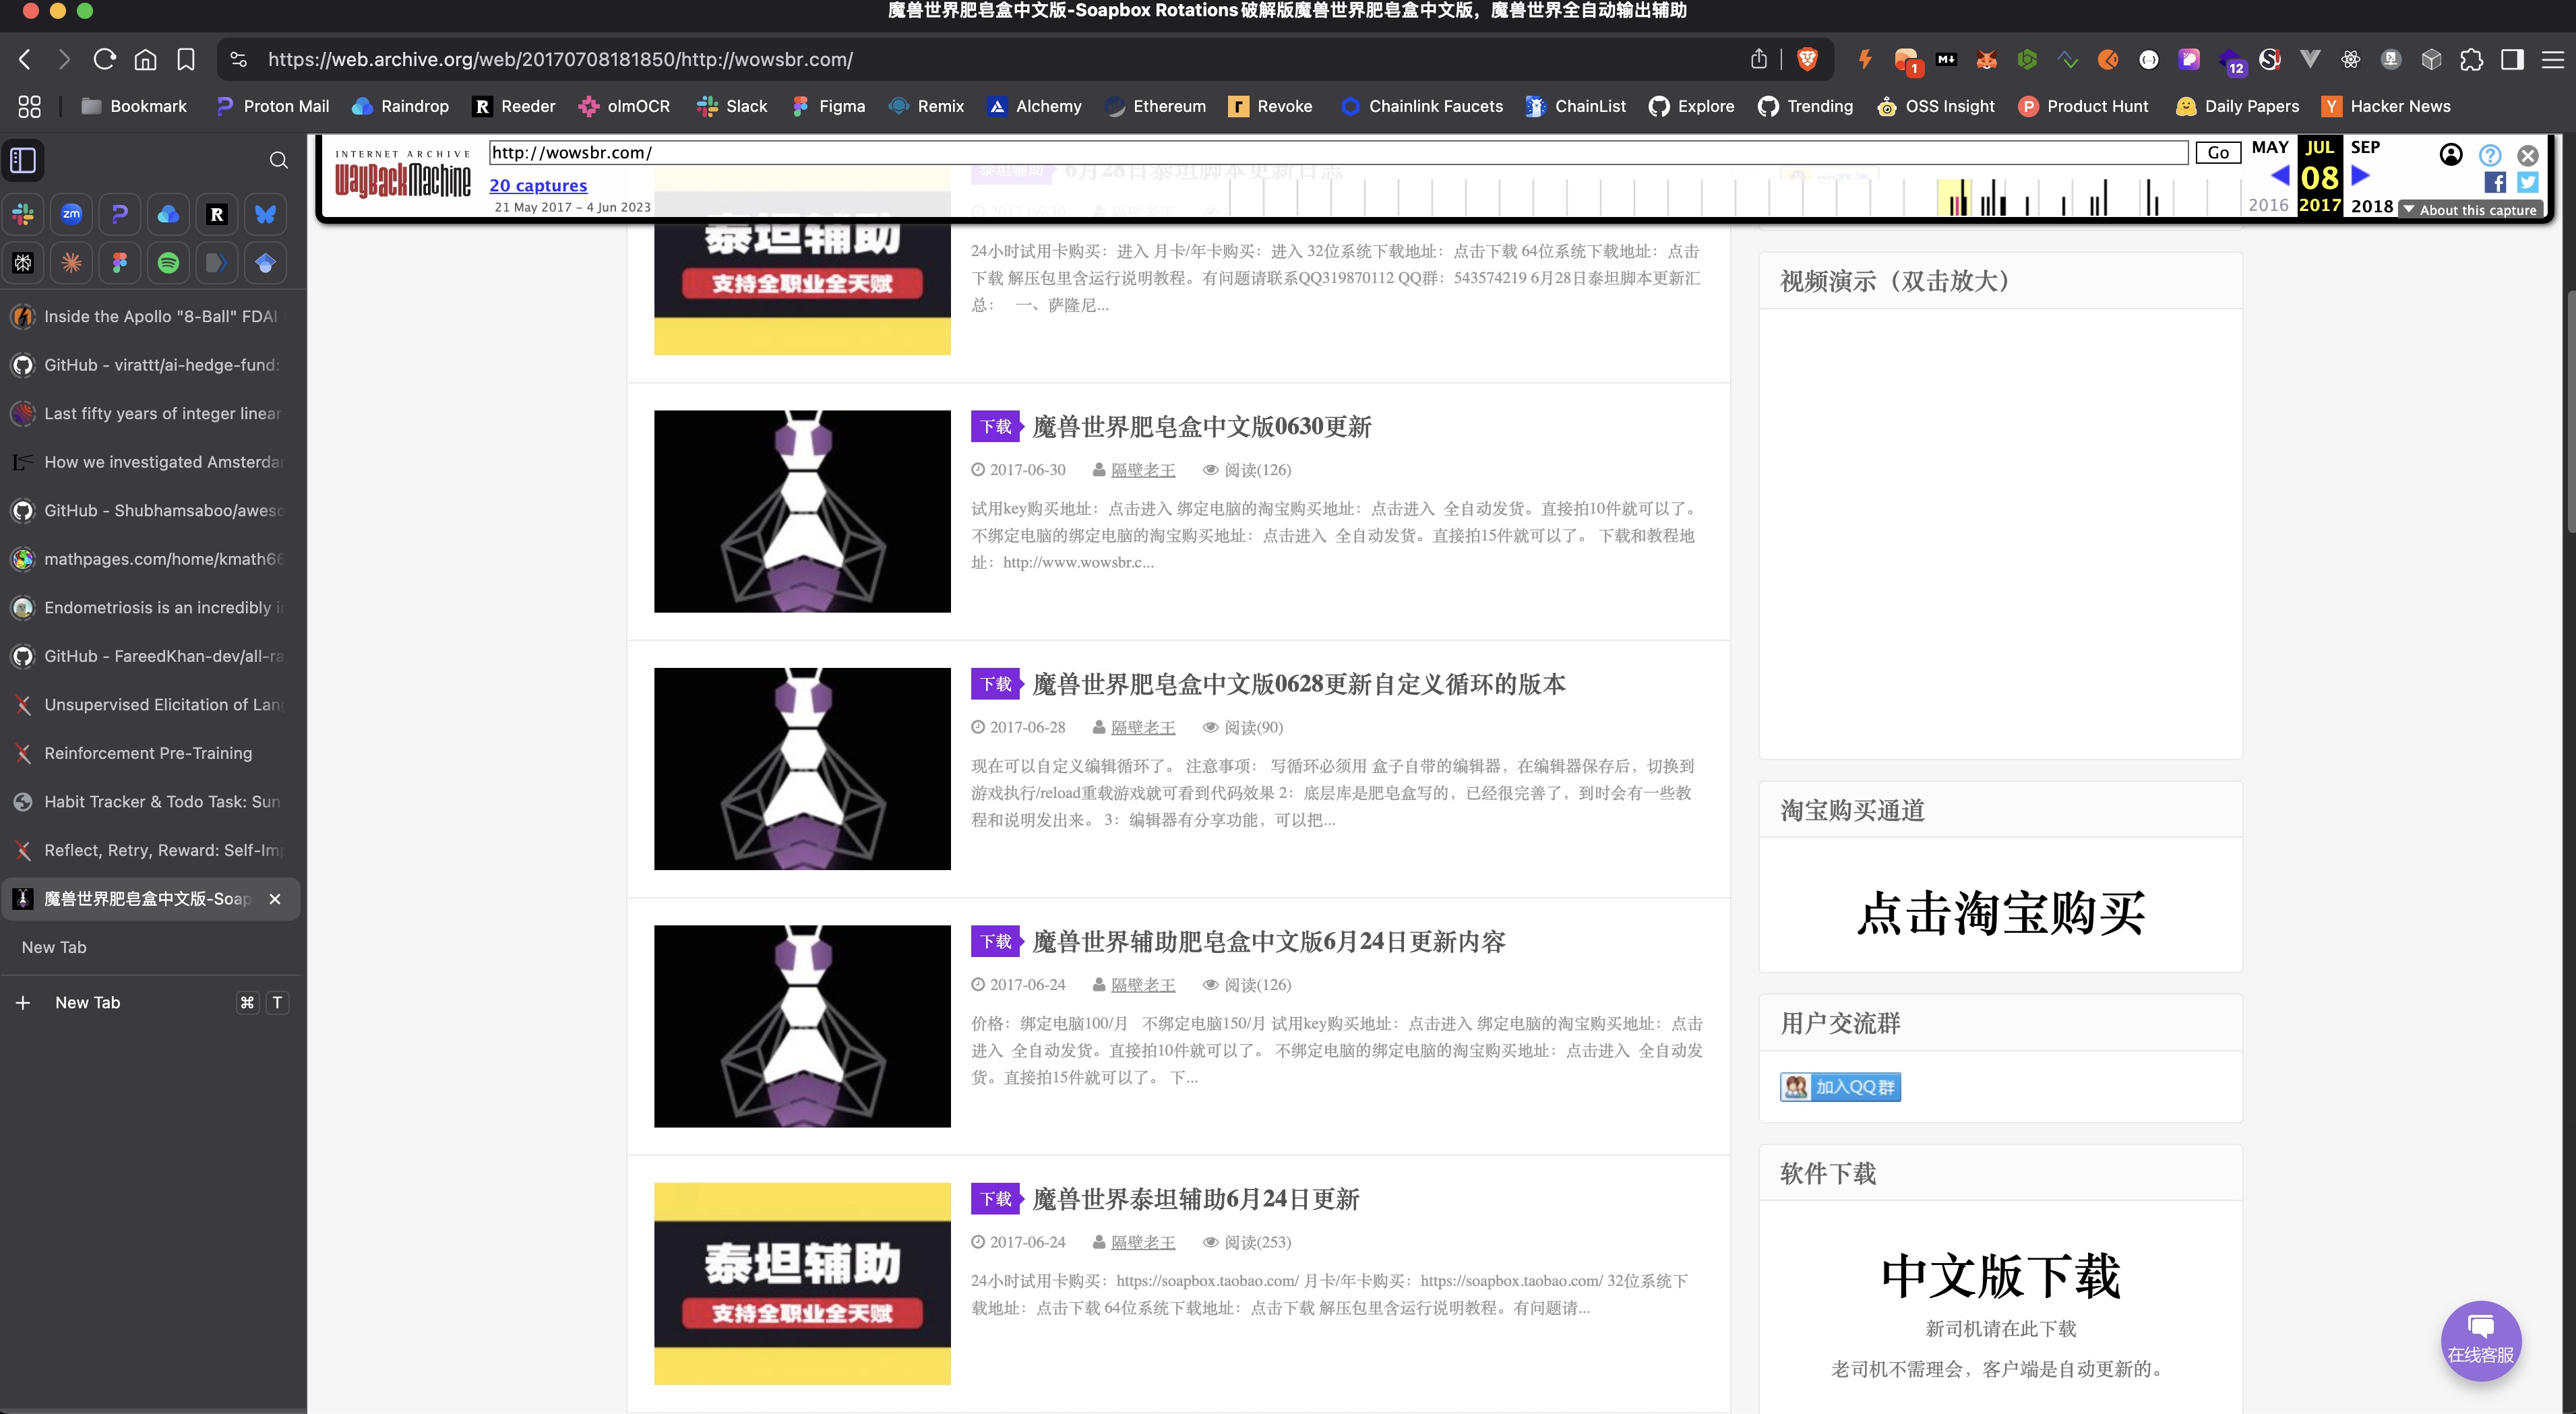
Task: Search tabs with the magnifier icon
Action: [x=279, y=160]
